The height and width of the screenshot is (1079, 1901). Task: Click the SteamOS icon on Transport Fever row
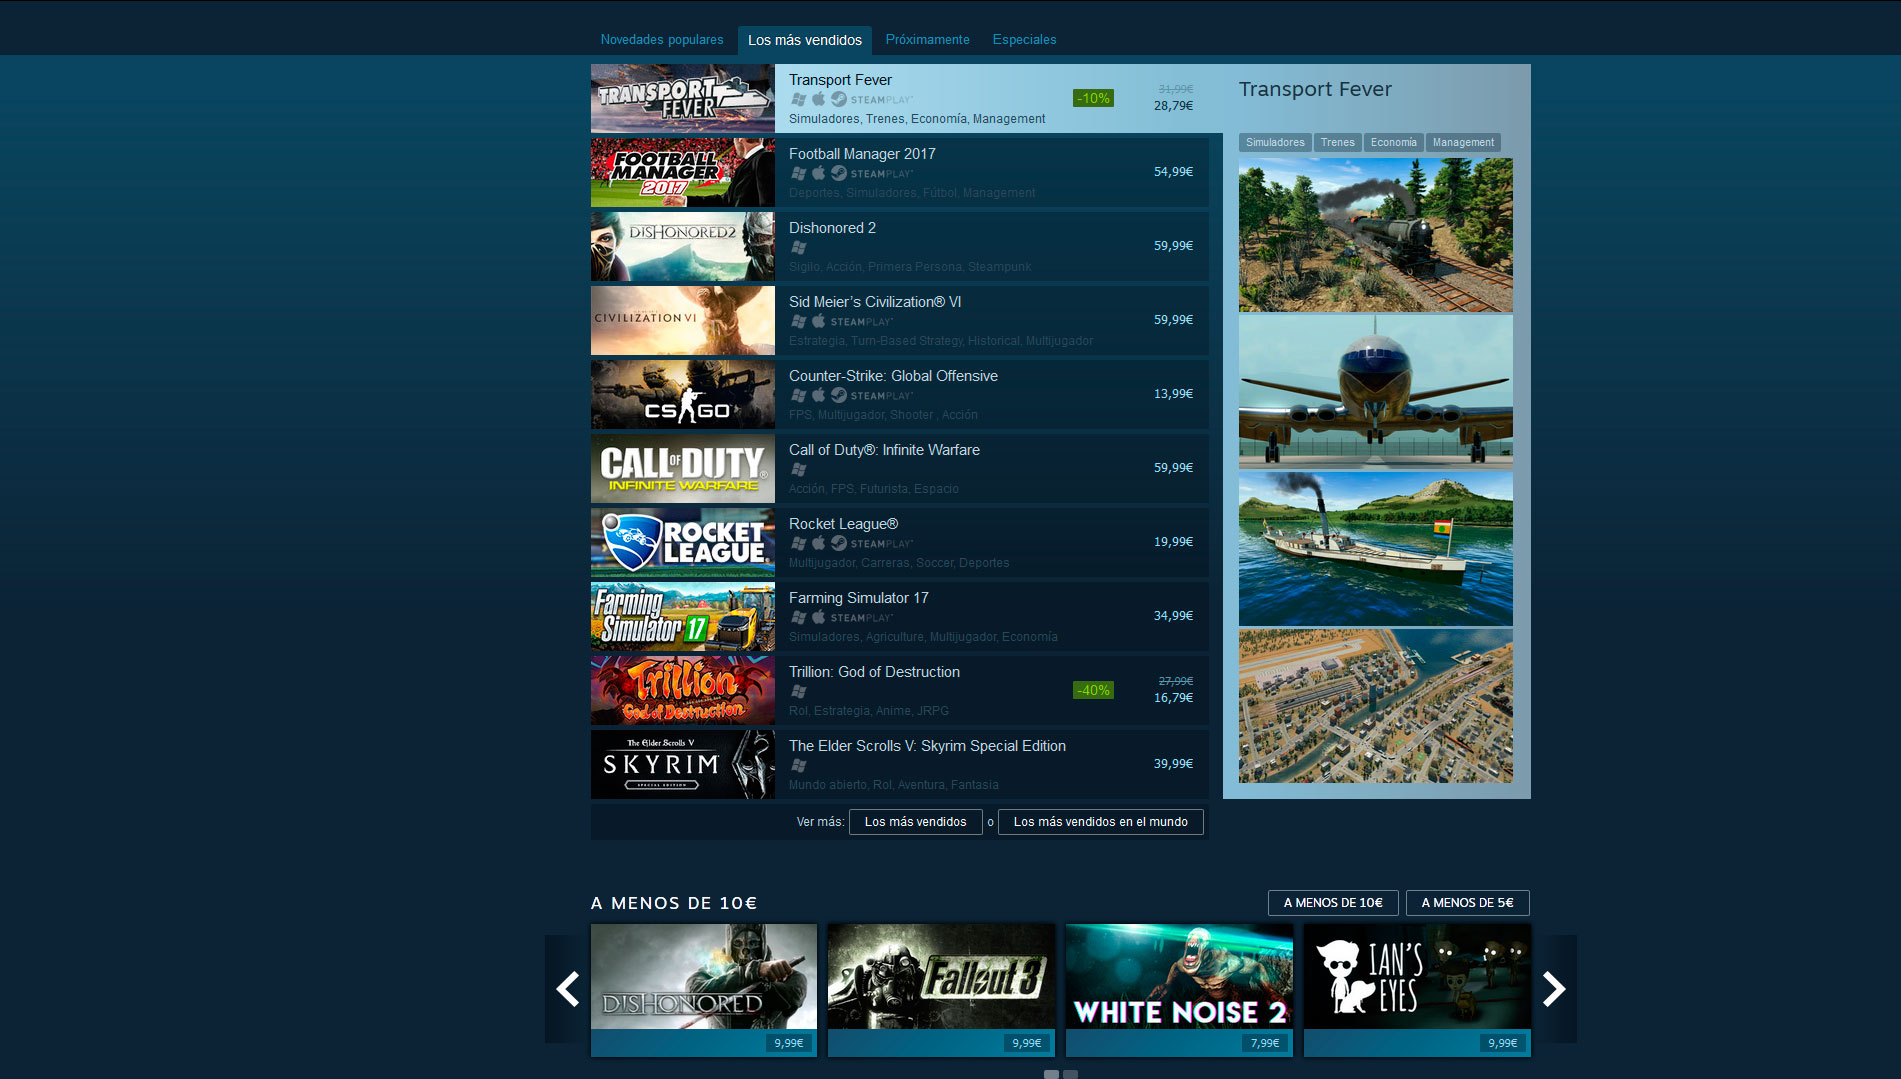tap(839, 99)
